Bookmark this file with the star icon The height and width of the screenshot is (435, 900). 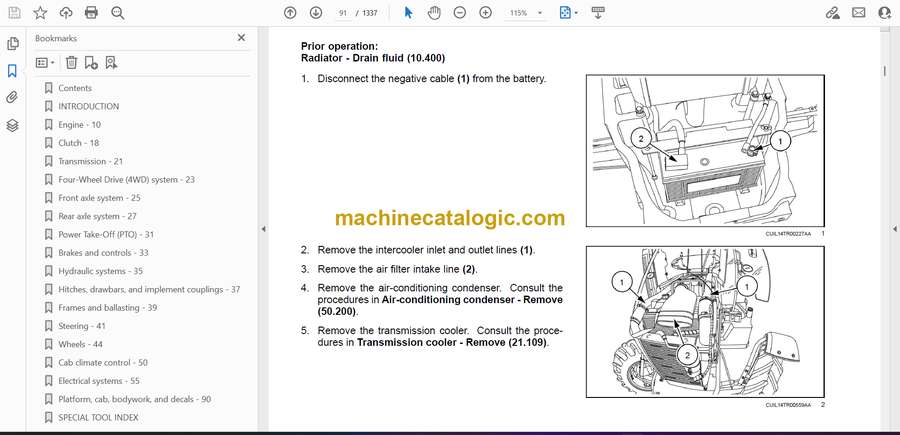[40, 13]
